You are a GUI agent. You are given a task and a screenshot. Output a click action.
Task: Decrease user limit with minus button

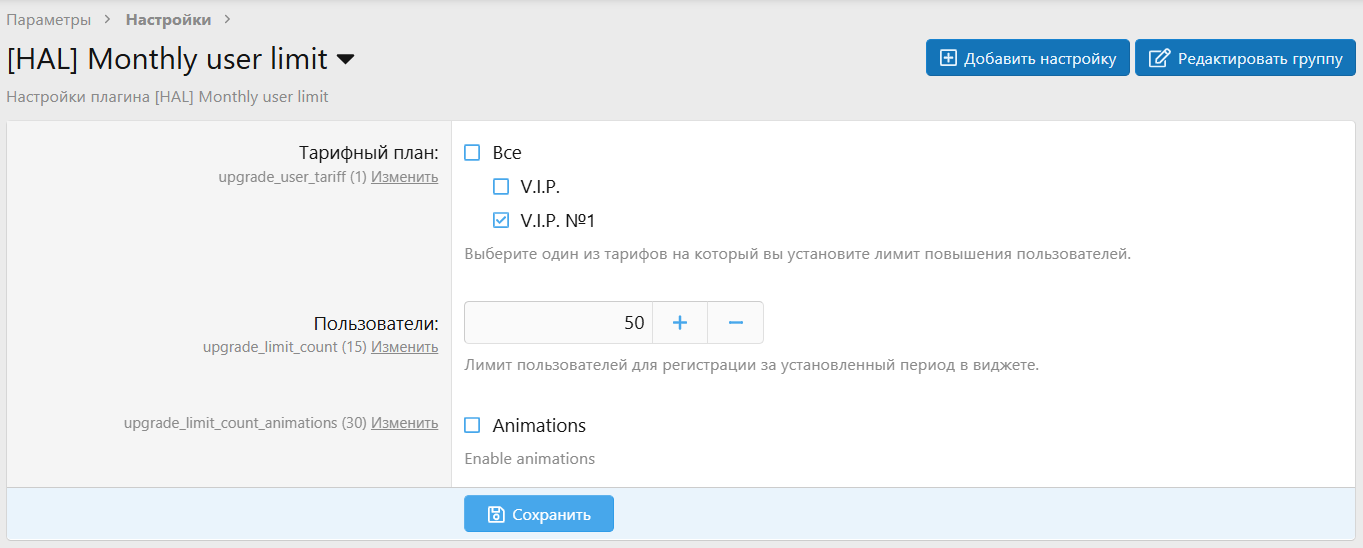tap(735, 323)
